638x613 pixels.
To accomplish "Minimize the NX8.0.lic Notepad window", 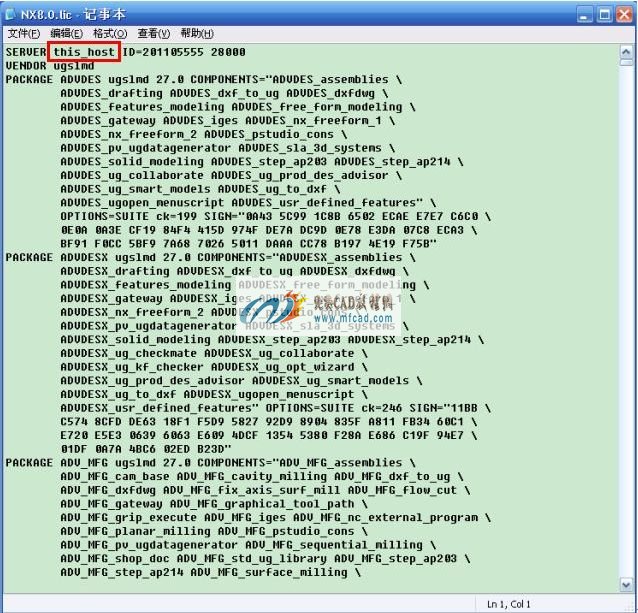I will coord(584,15).
